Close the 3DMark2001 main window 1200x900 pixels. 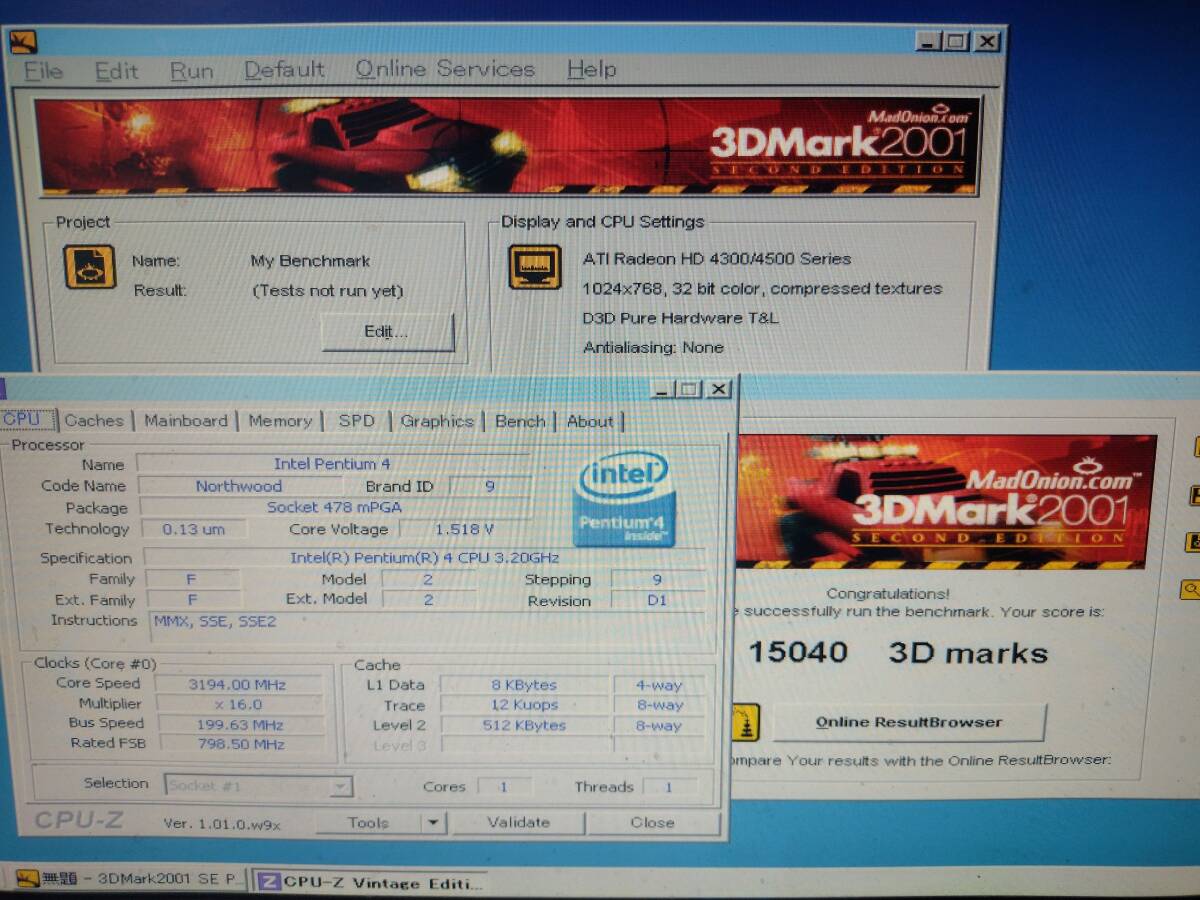(987, 42)
